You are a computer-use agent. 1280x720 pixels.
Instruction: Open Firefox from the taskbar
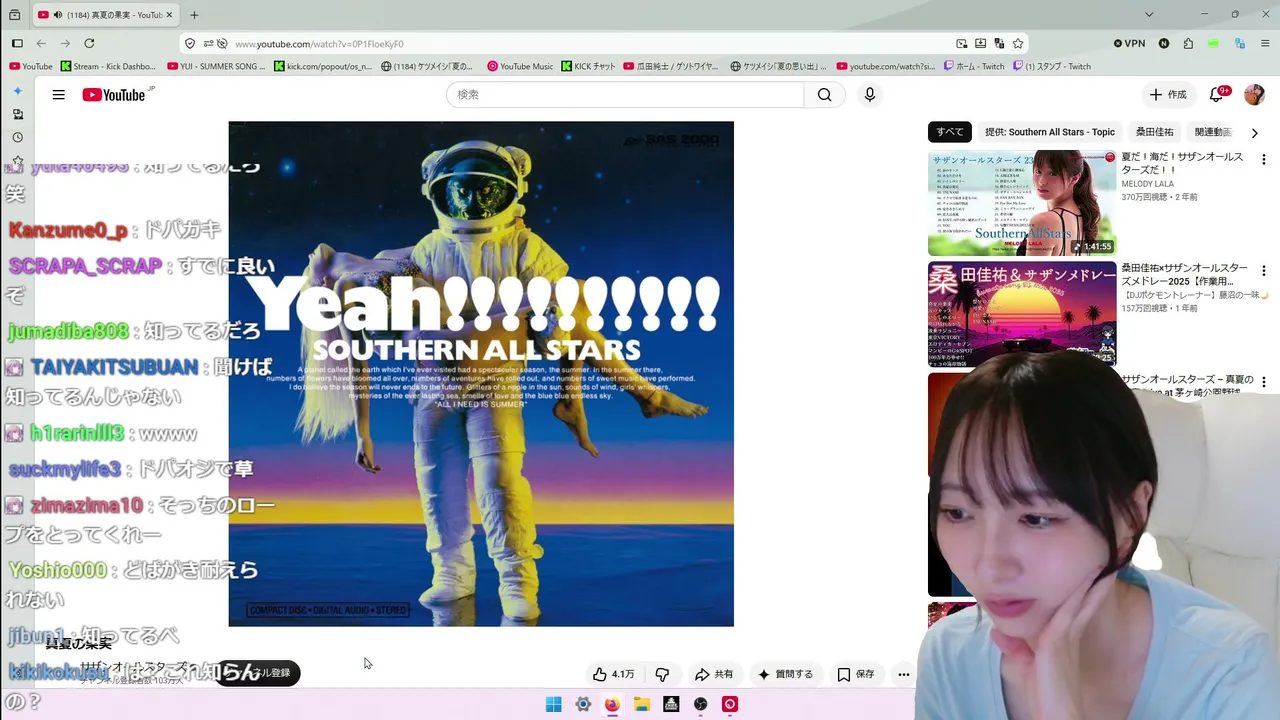pos(612,704)
